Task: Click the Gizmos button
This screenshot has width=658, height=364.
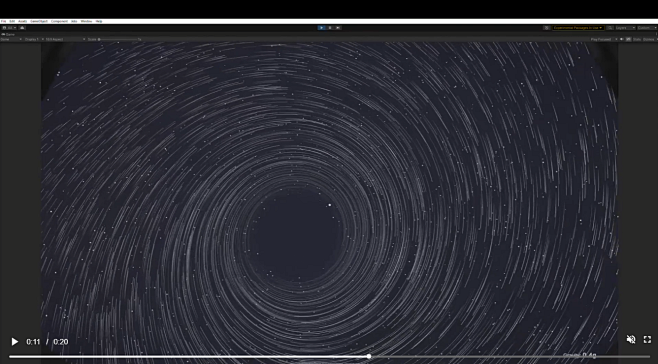Action: coord(649,39)
